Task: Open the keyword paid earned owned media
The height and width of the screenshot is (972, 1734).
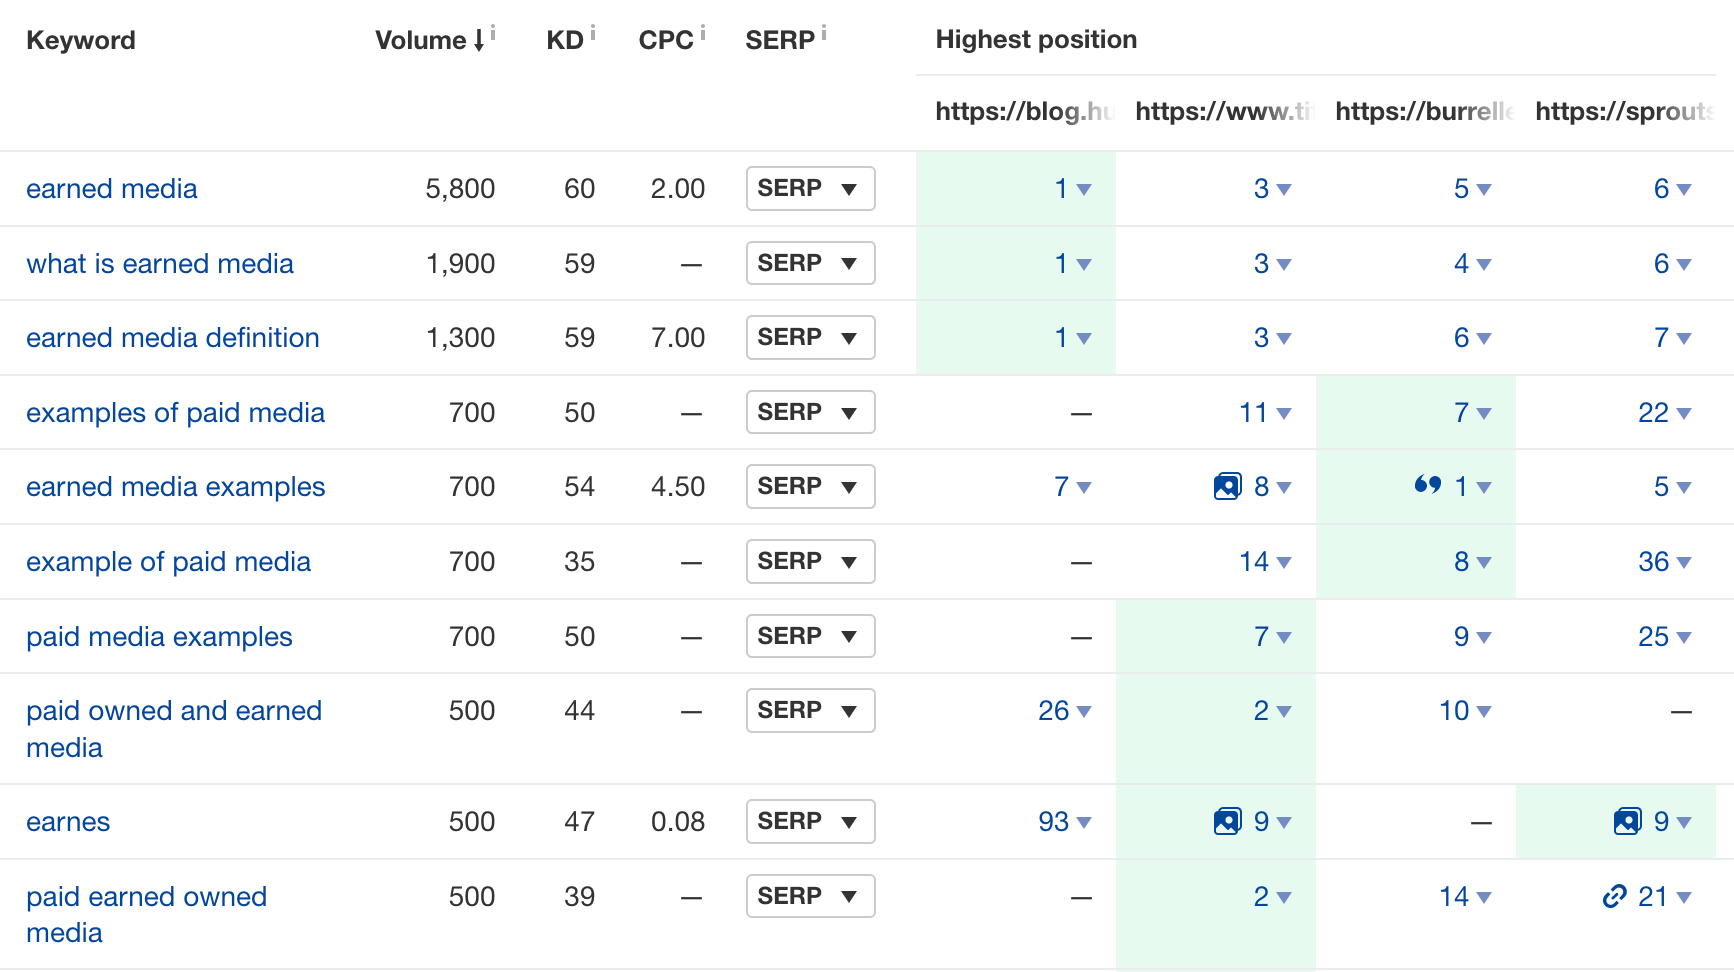Action: (146, 896)
